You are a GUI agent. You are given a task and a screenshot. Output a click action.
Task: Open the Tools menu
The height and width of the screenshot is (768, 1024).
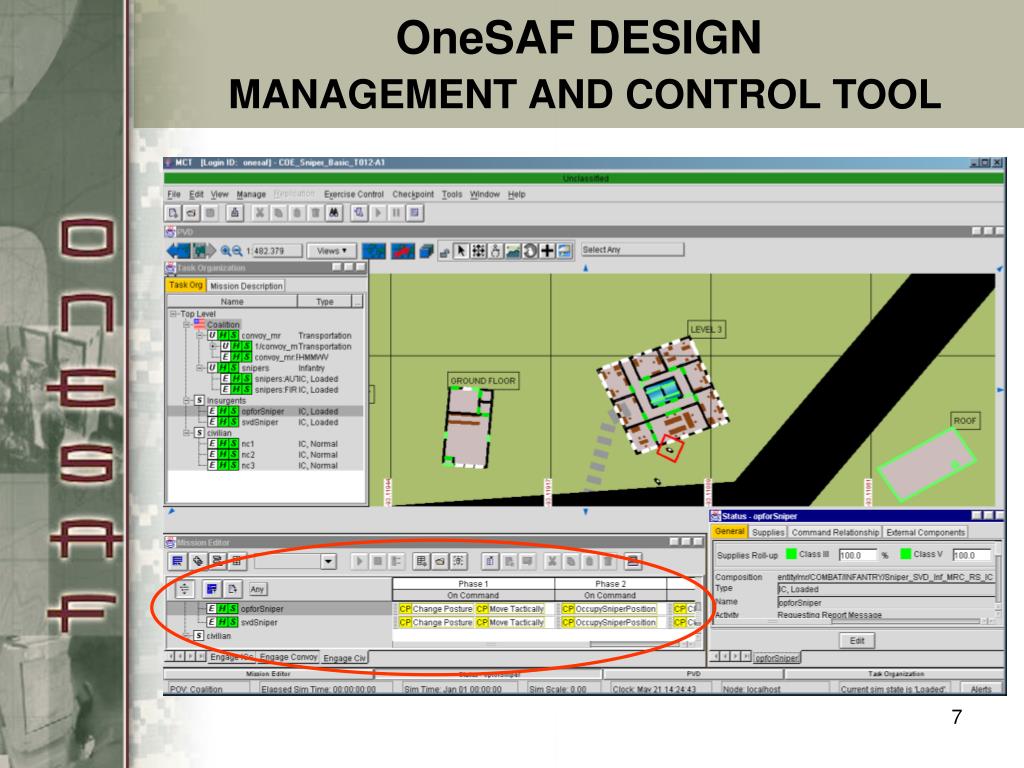[x=451, y=195]
